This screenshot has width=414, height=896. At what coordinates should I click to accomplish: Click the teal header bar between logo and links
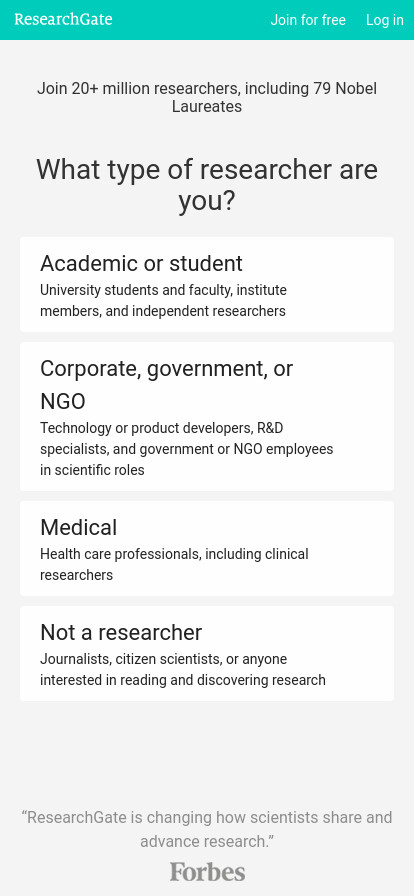[x=191, y=20]
